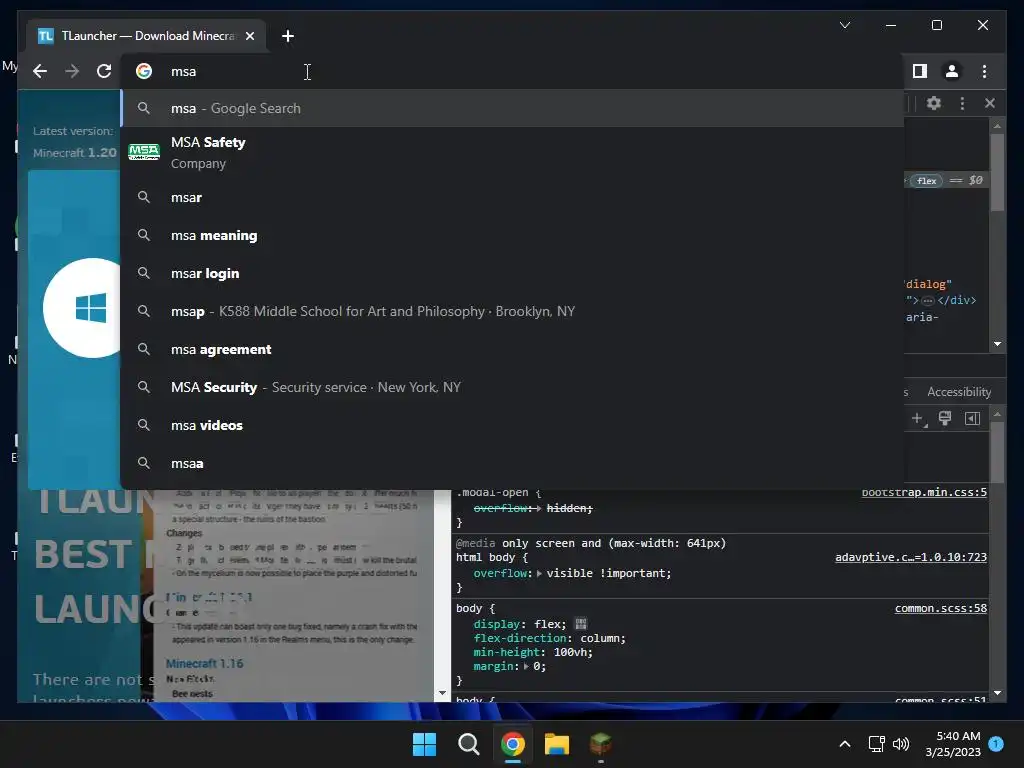This screenshot has width=1024, height=768.
Task: Close the TLauncher tab
Action: tap(249, 36)
